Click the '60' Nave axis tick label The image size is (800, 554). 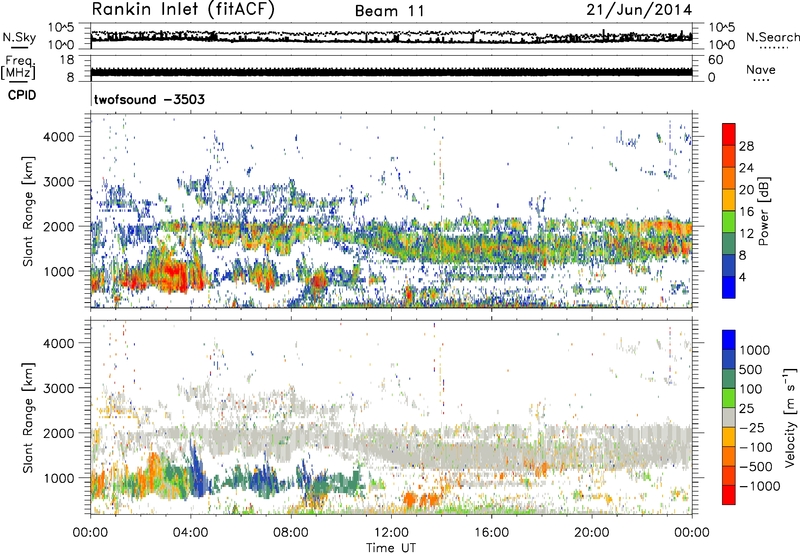715,60
